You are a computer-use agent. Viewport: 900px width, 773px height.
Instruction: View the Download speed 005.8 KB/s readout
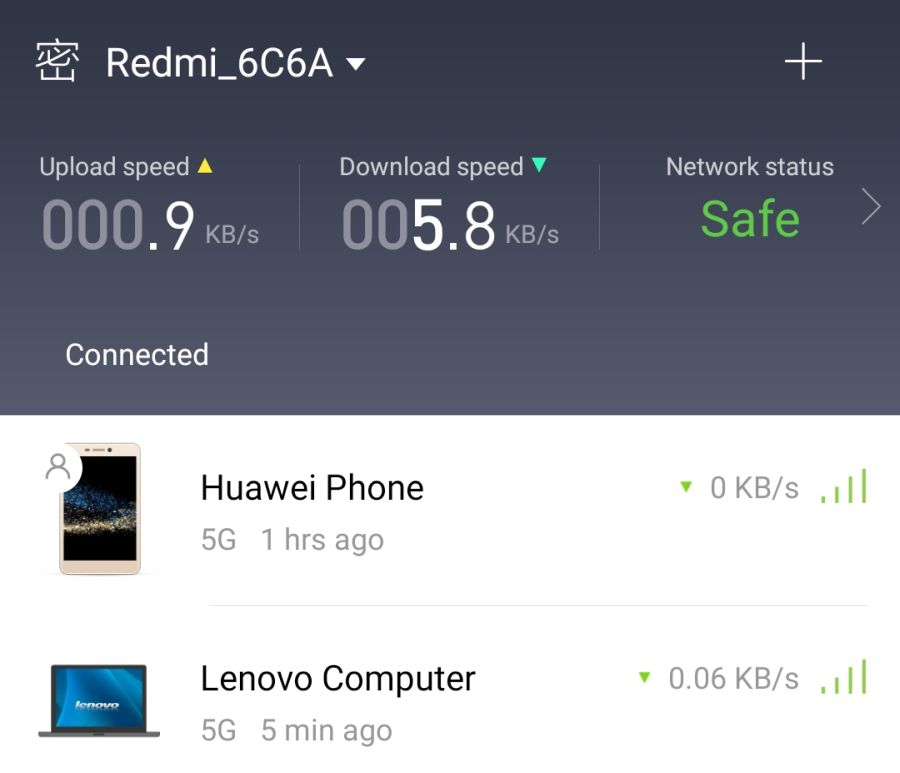coord(450,225)
